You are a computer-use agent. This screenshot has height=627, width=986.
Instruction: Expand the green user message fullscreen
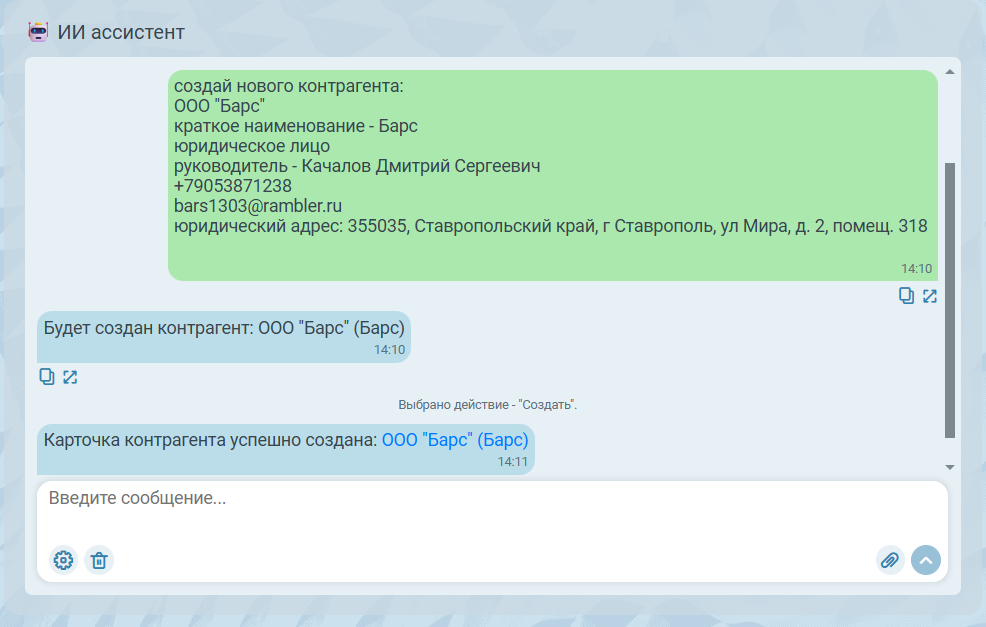coord(930,295)
